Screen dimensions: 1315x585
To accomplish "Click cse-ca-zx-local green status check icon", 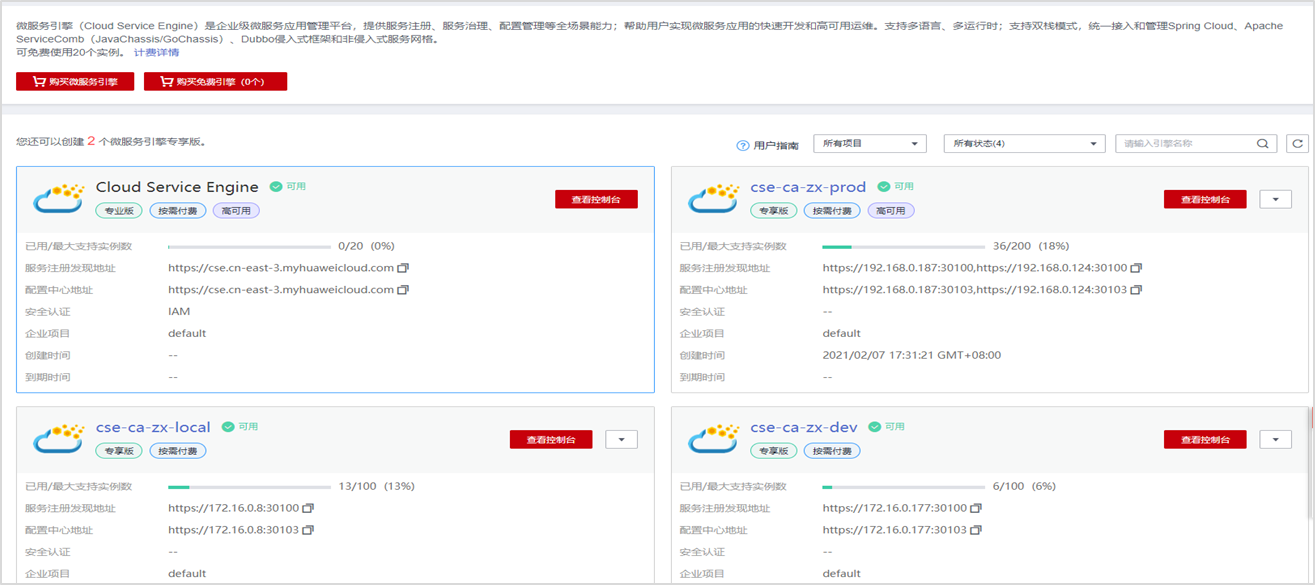I will pyautogui.click(x=228, y=427).
